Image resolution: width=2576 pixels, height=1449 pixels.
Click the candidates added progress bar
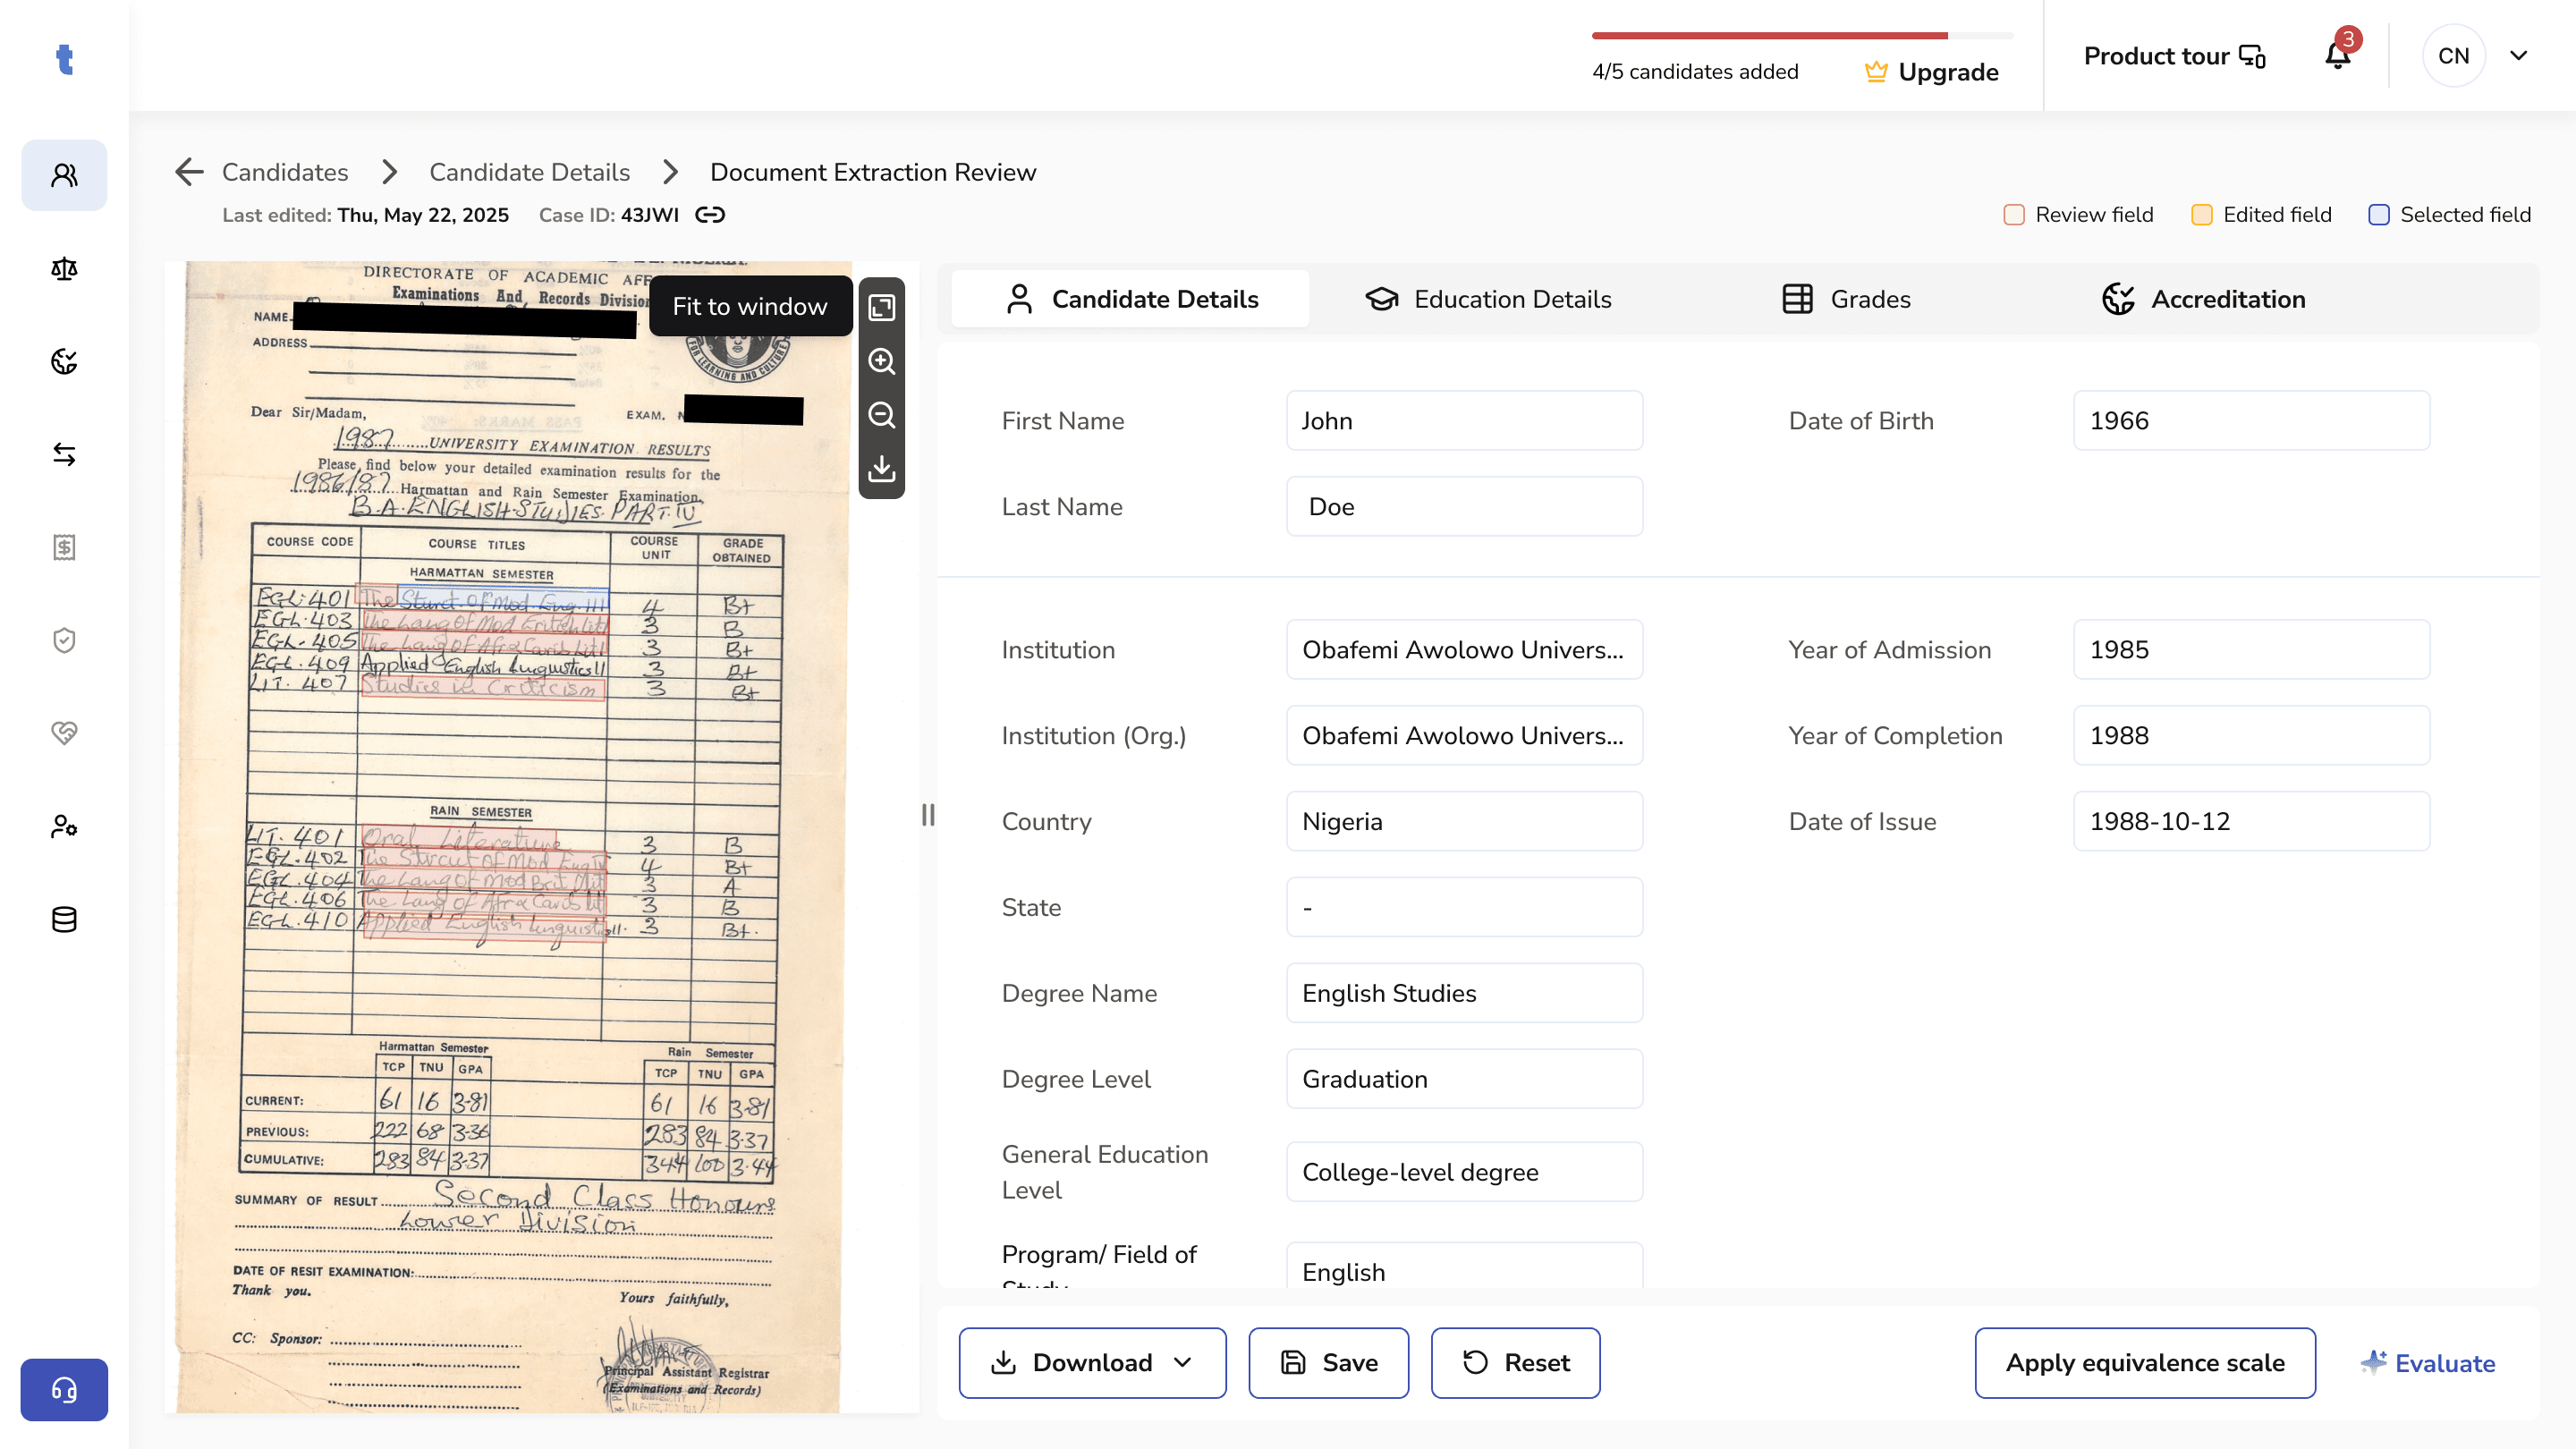[x=1801, y=36]
